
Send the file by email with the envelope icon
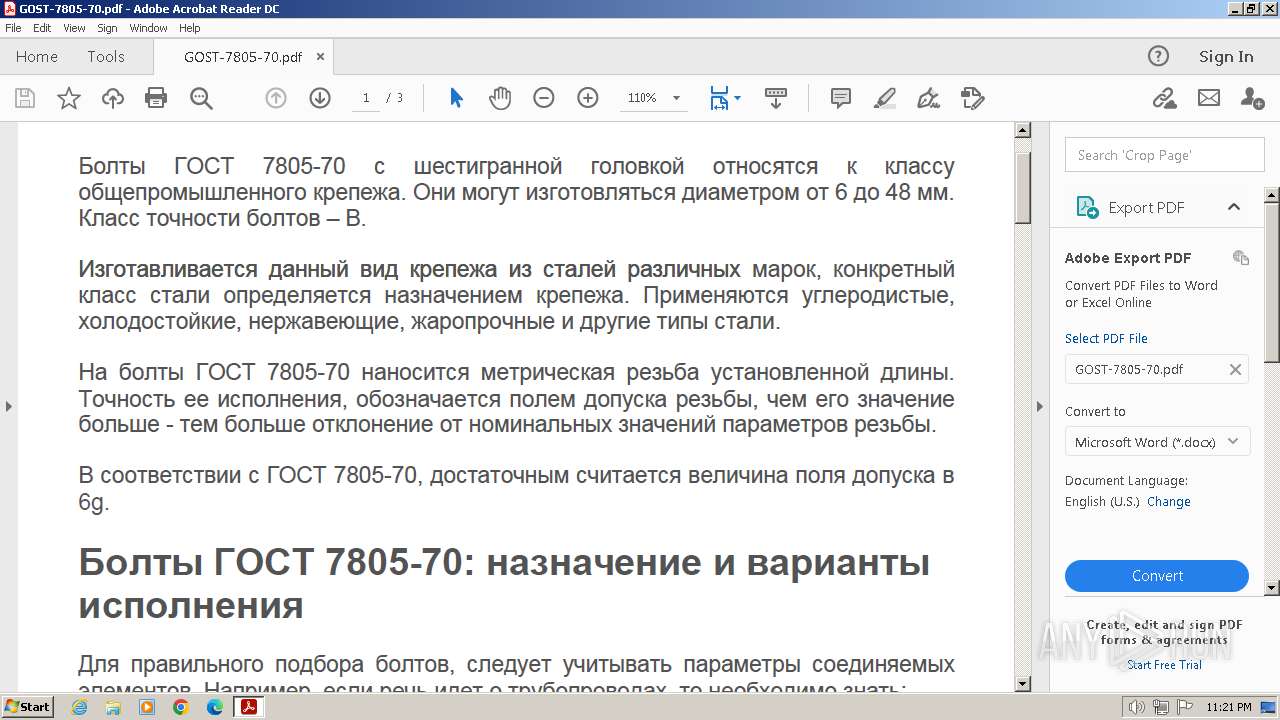1209,98
